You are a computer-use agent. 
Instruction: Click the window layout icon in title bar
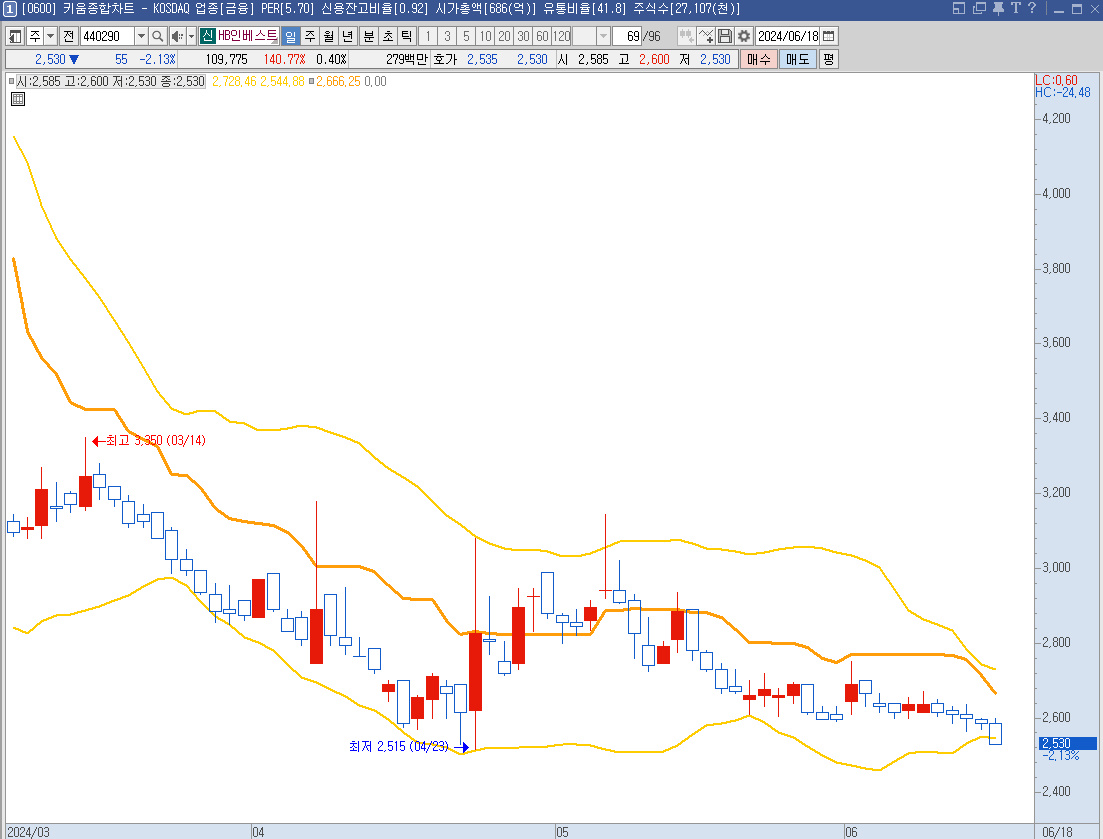959,8
